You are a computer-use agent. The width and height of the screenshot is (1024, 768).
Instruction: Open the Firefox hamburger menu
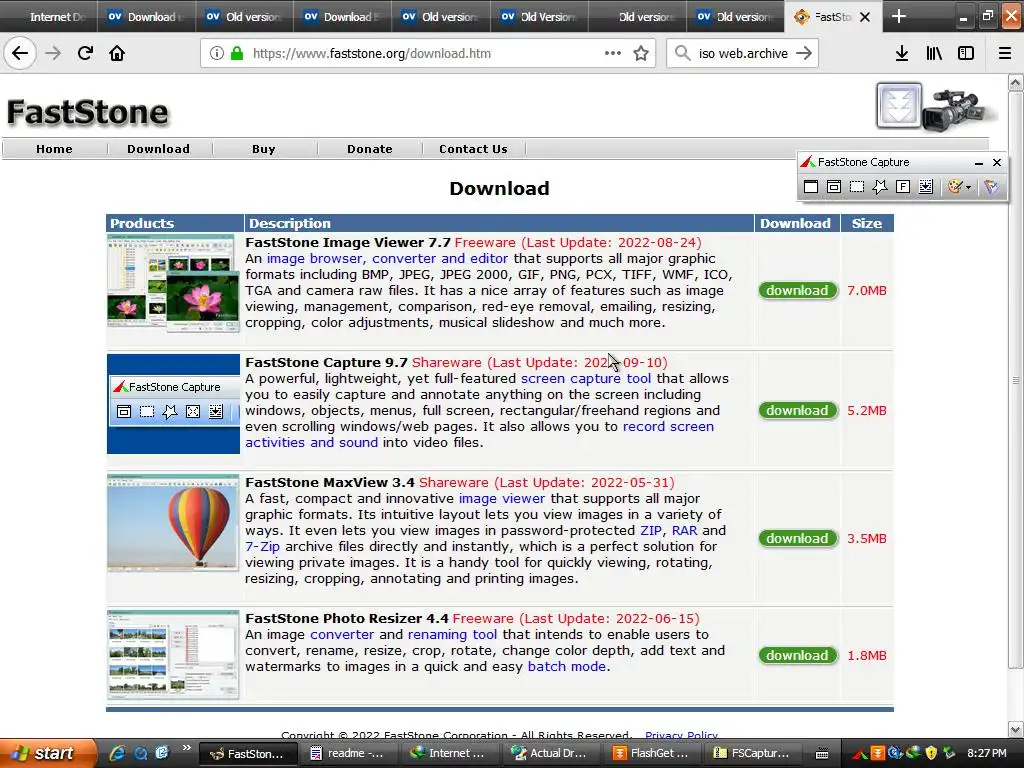point(1005,54)
